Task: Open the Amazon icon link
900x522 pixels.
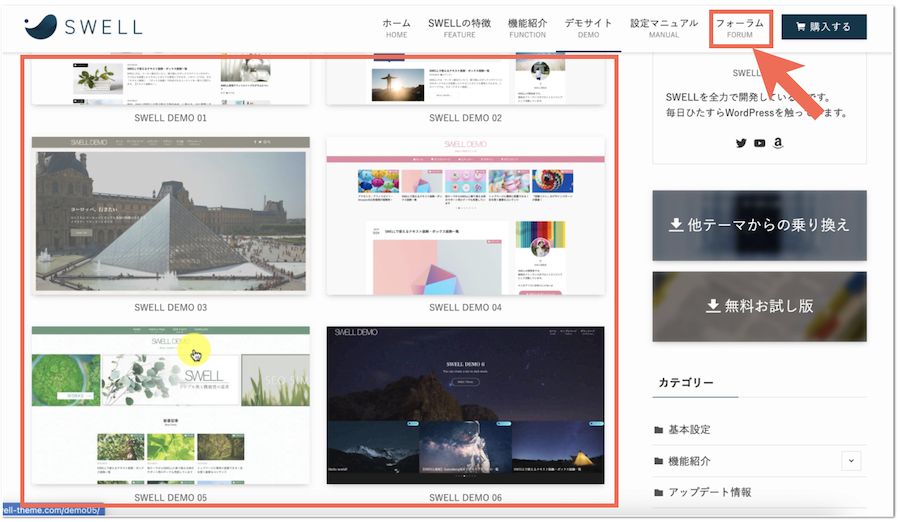Action: 778,143
